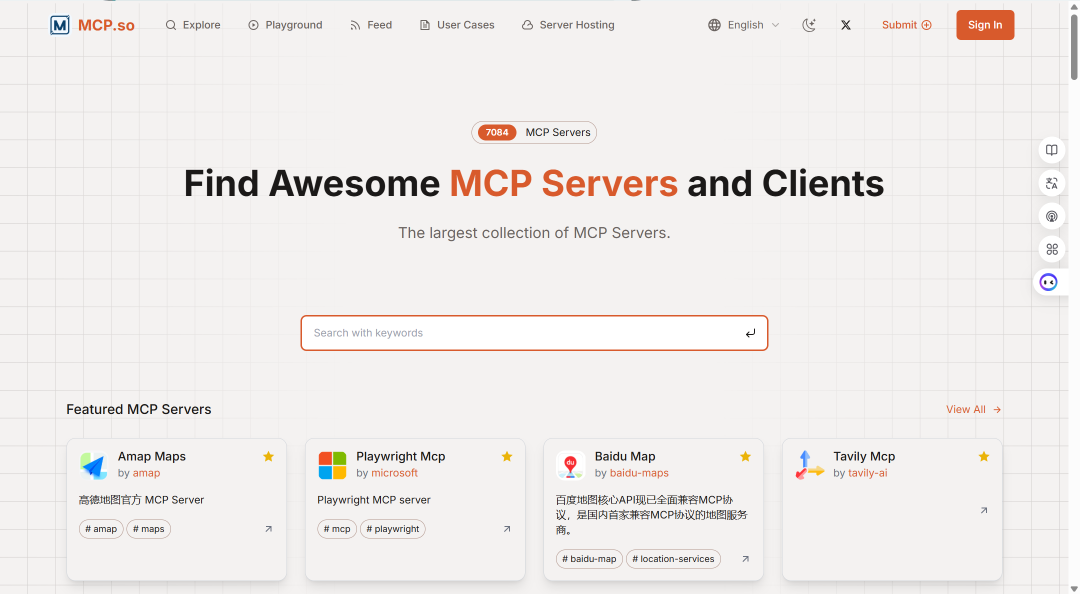Click the apps grid icon in side panel
1080x594 pixels.
[x=1052, y=249]
